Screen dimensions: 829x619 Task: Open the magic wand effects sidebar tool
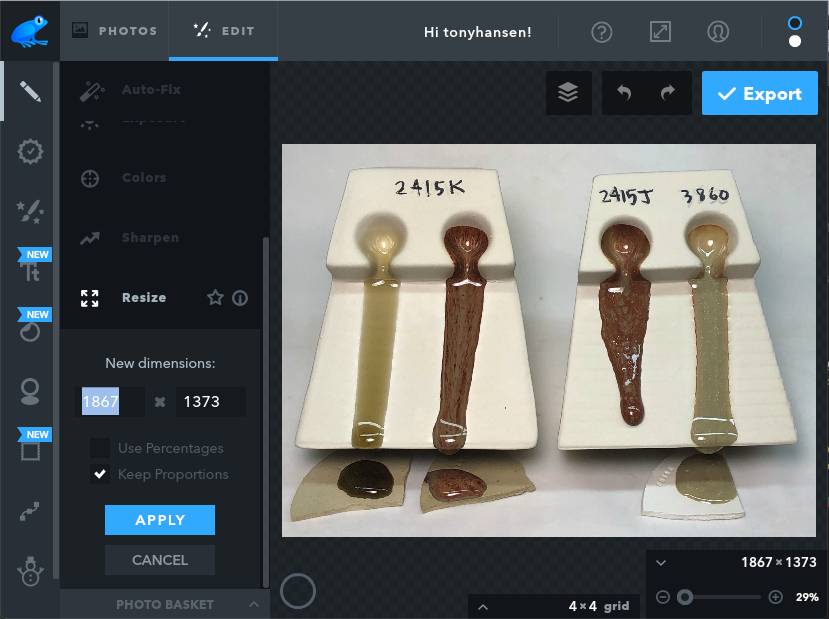[30, 211]
